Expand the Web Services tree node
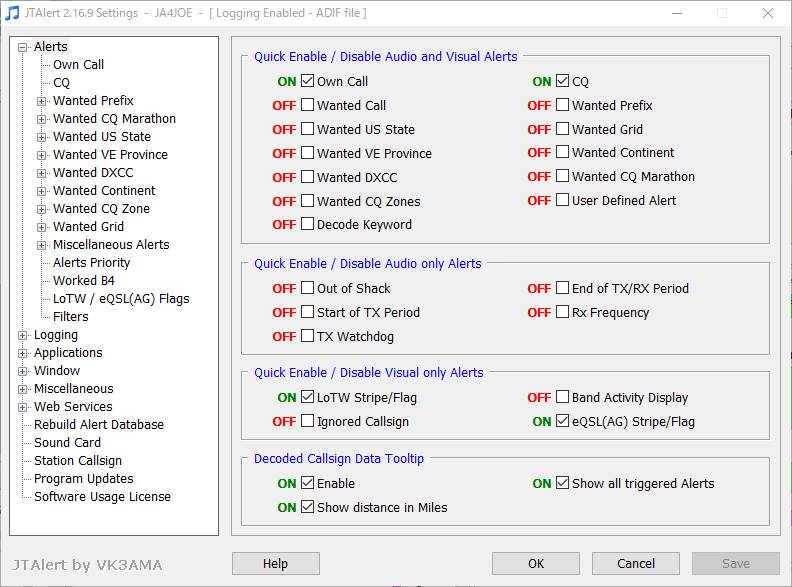 [22, 407]
